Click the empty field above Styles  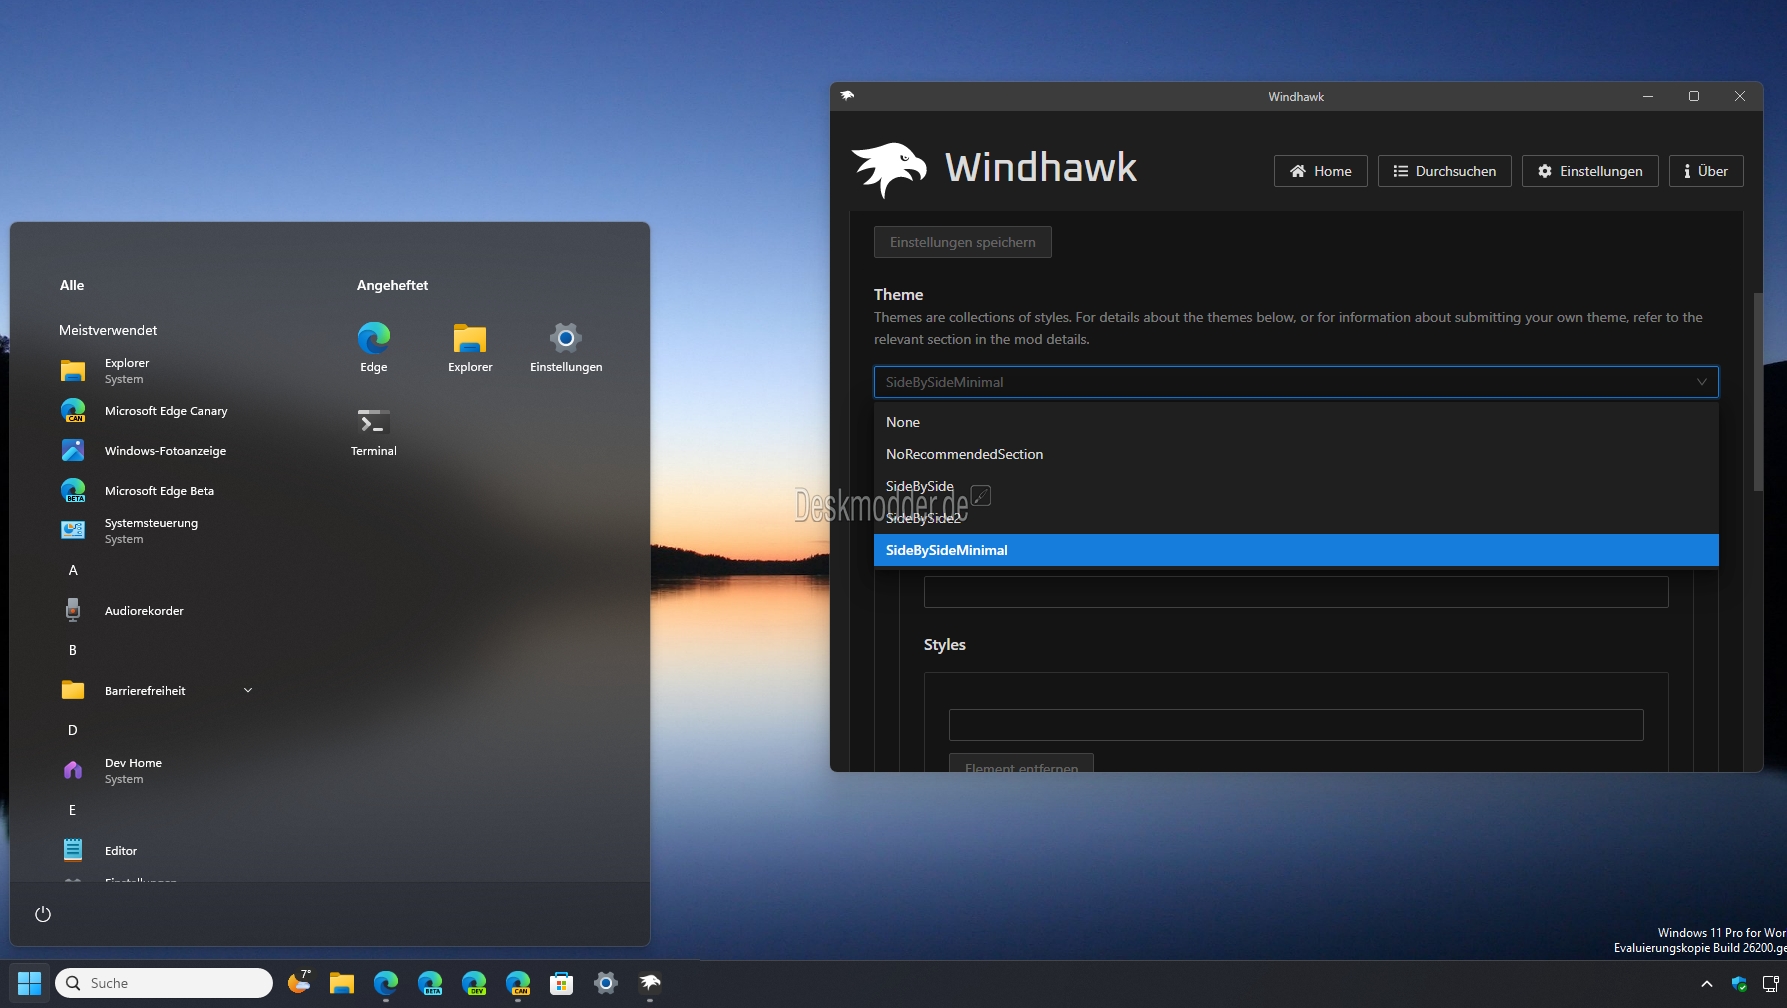(x=1296, y=592)
